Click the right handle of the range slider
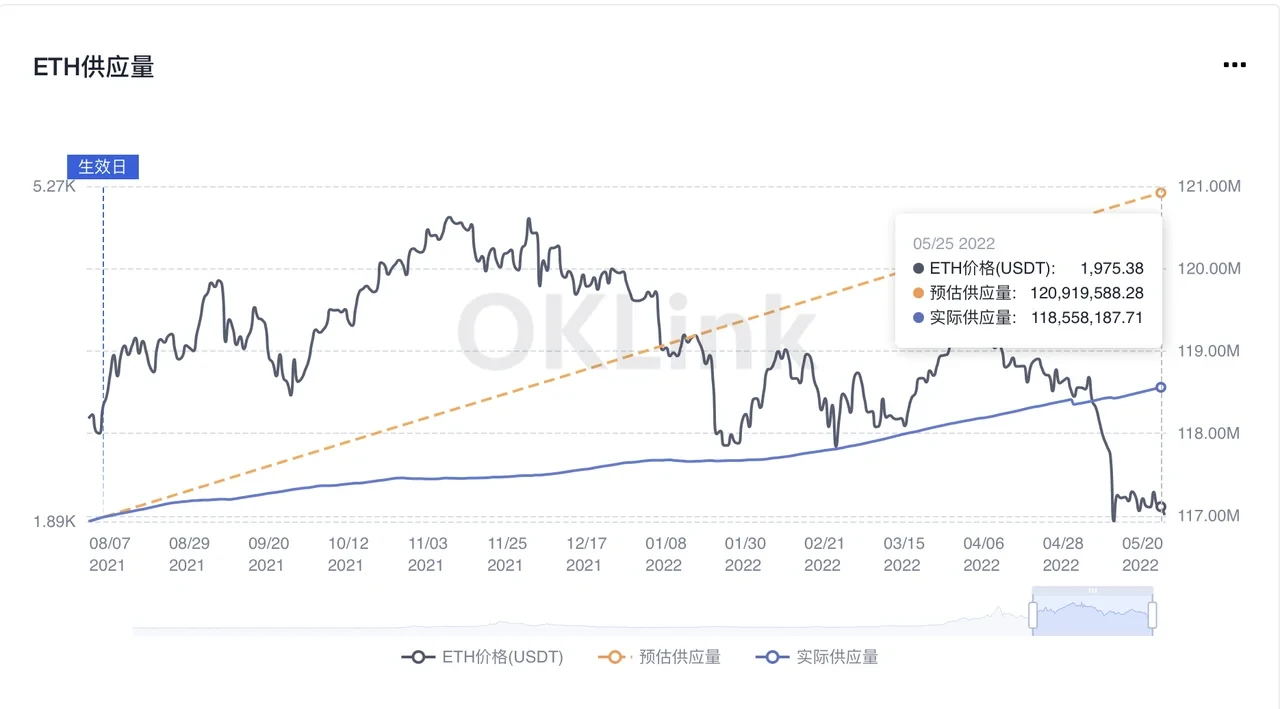Screen dimensions: 1280x709 (x=1152, y=614)
